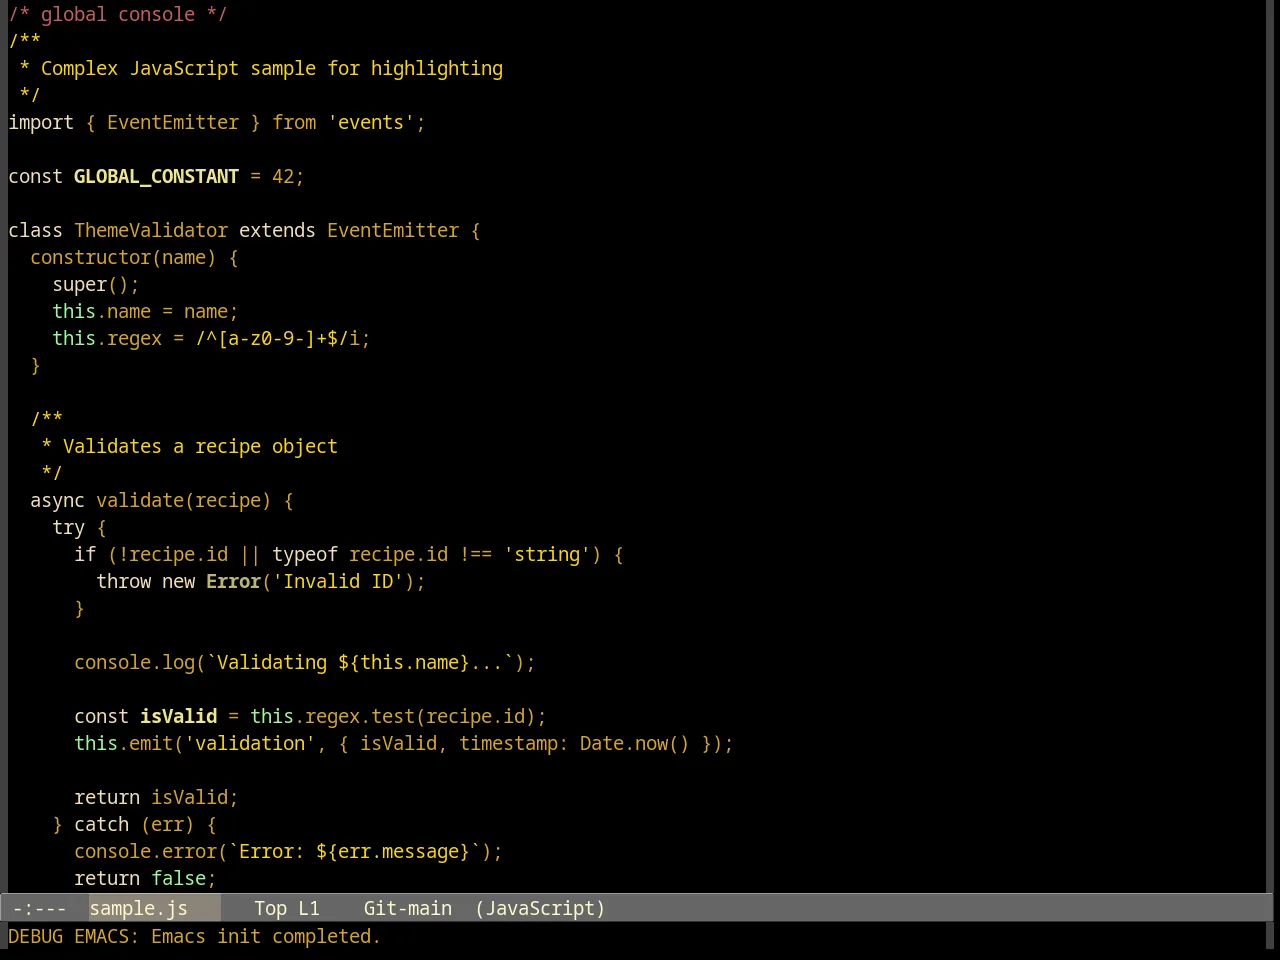Click the regex literal /^[a-z0-9-]+$/i
The image size is (1280, 960).
click(277, 338)
